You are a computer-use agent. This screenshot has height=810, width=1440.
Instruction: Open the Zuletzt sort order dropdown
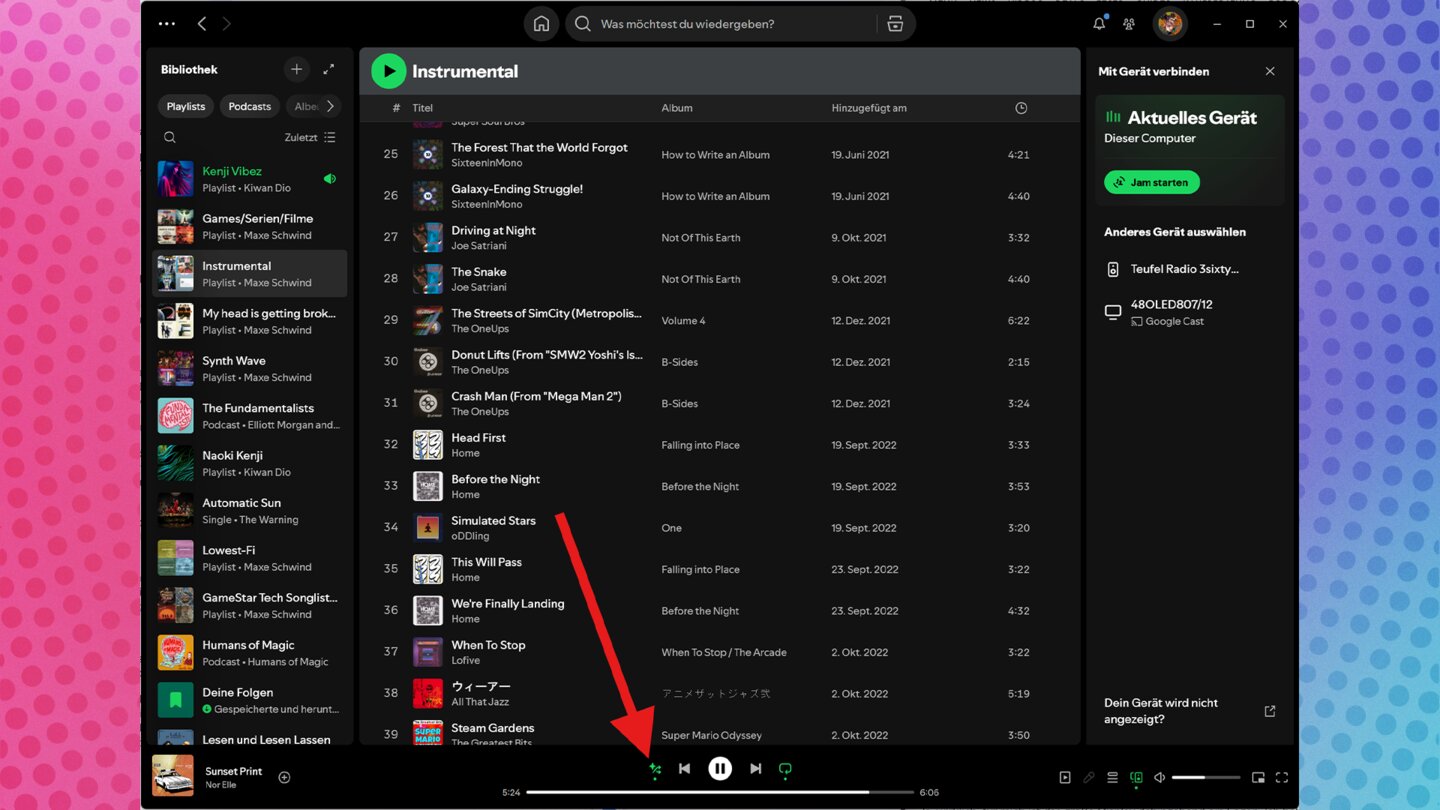coord(310,137)
